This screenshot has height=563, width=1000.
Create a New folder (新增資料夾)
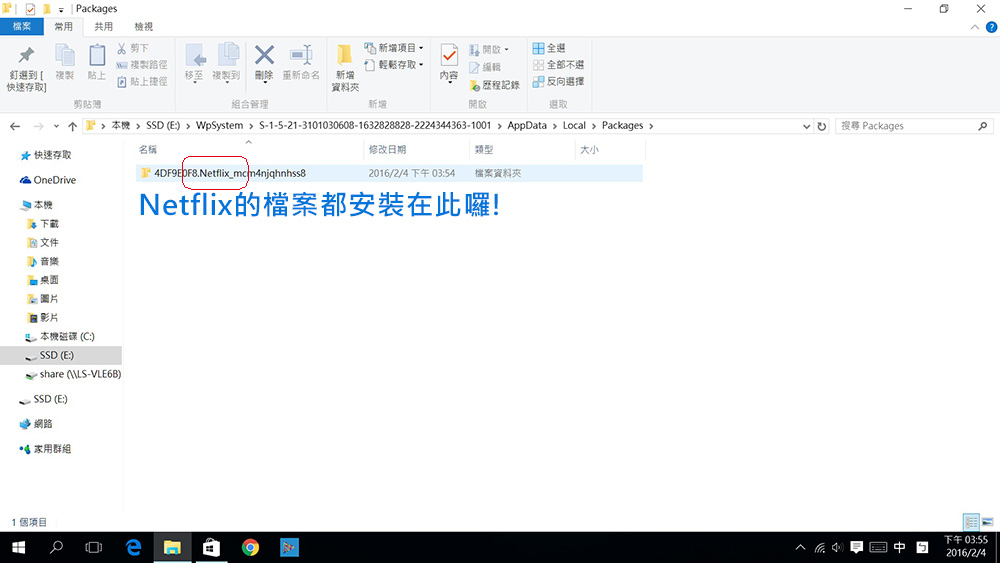(x=345, y=68)
